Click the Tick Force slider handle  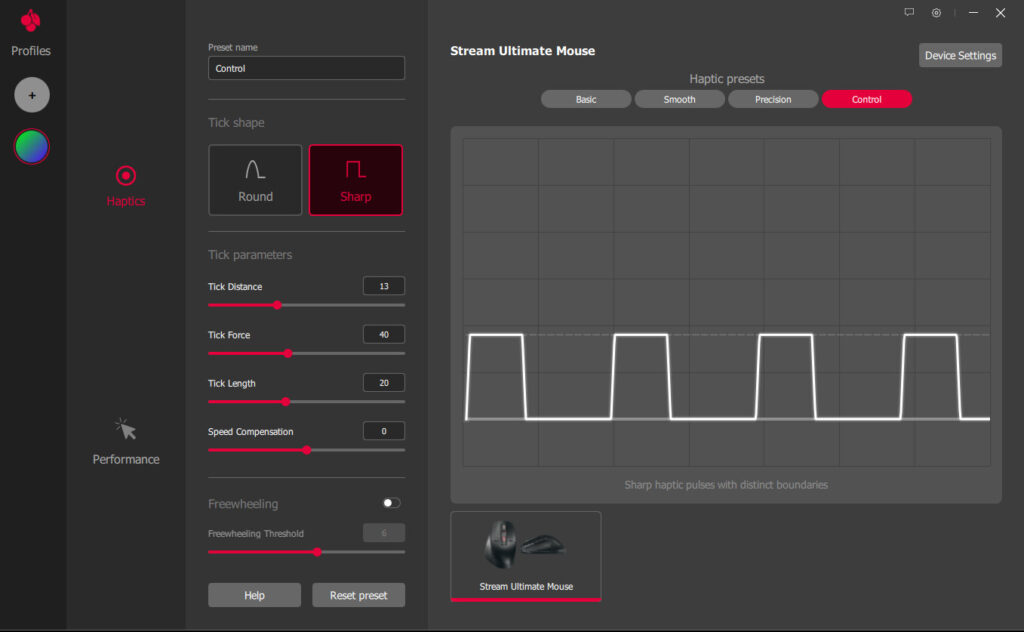tap(288, 353)
